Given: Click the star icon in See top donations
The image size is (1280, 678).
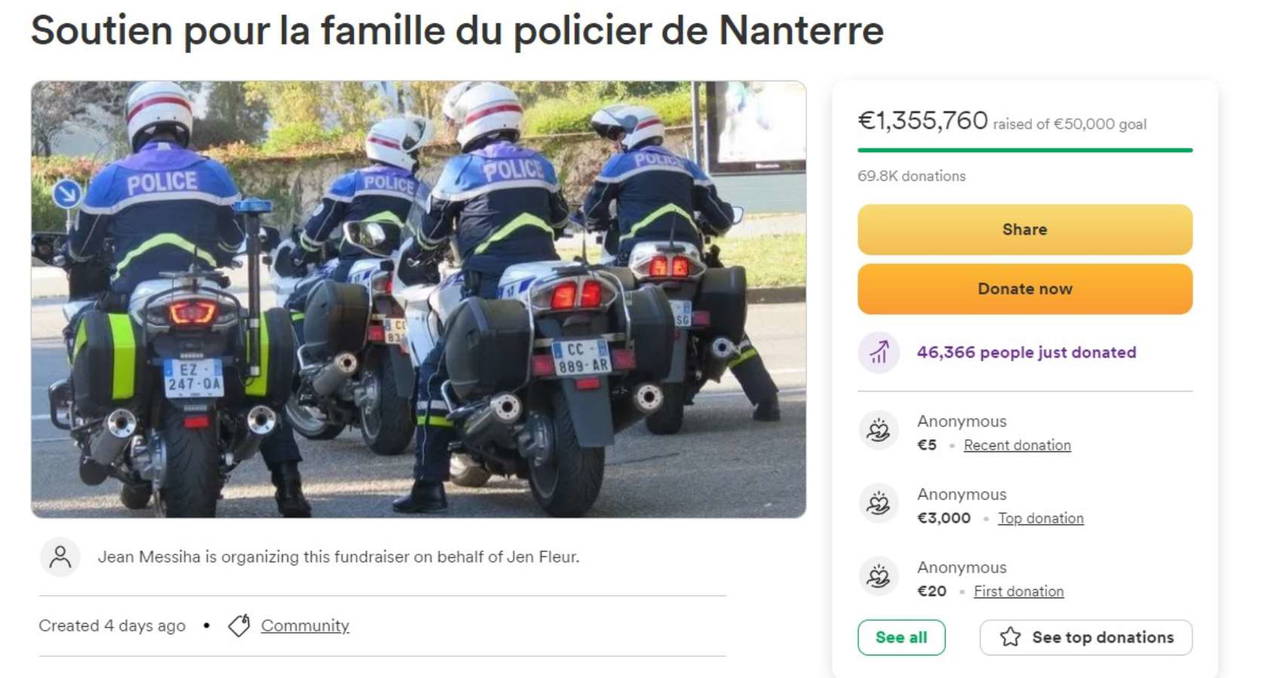Looking at the screenshot, I should [x=1010, y=637].
